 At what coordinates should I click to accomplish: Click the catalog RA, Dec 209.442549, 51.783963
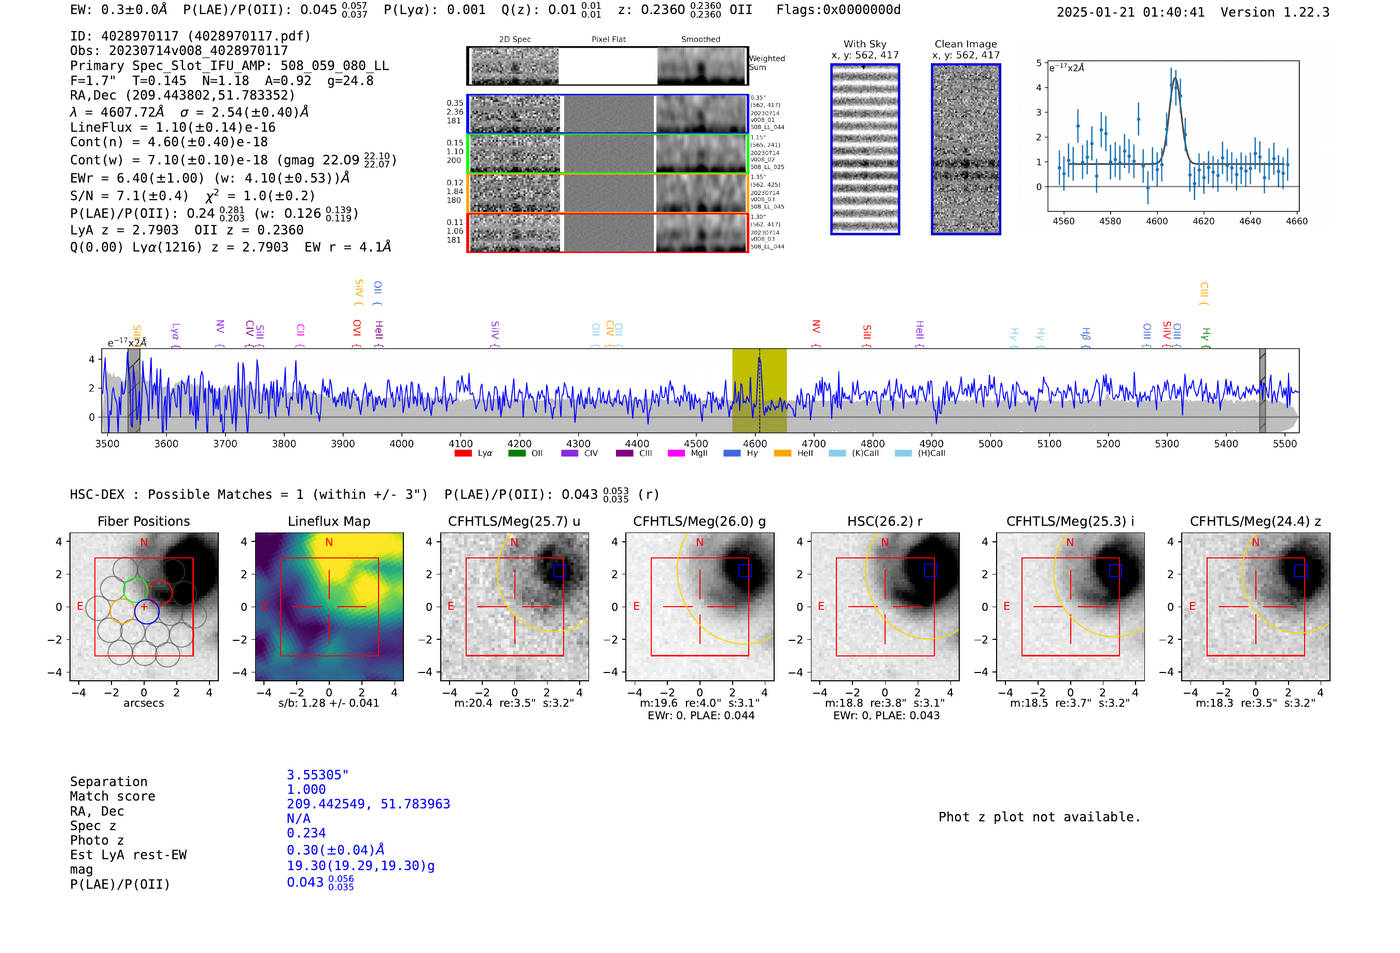point(368,804)
